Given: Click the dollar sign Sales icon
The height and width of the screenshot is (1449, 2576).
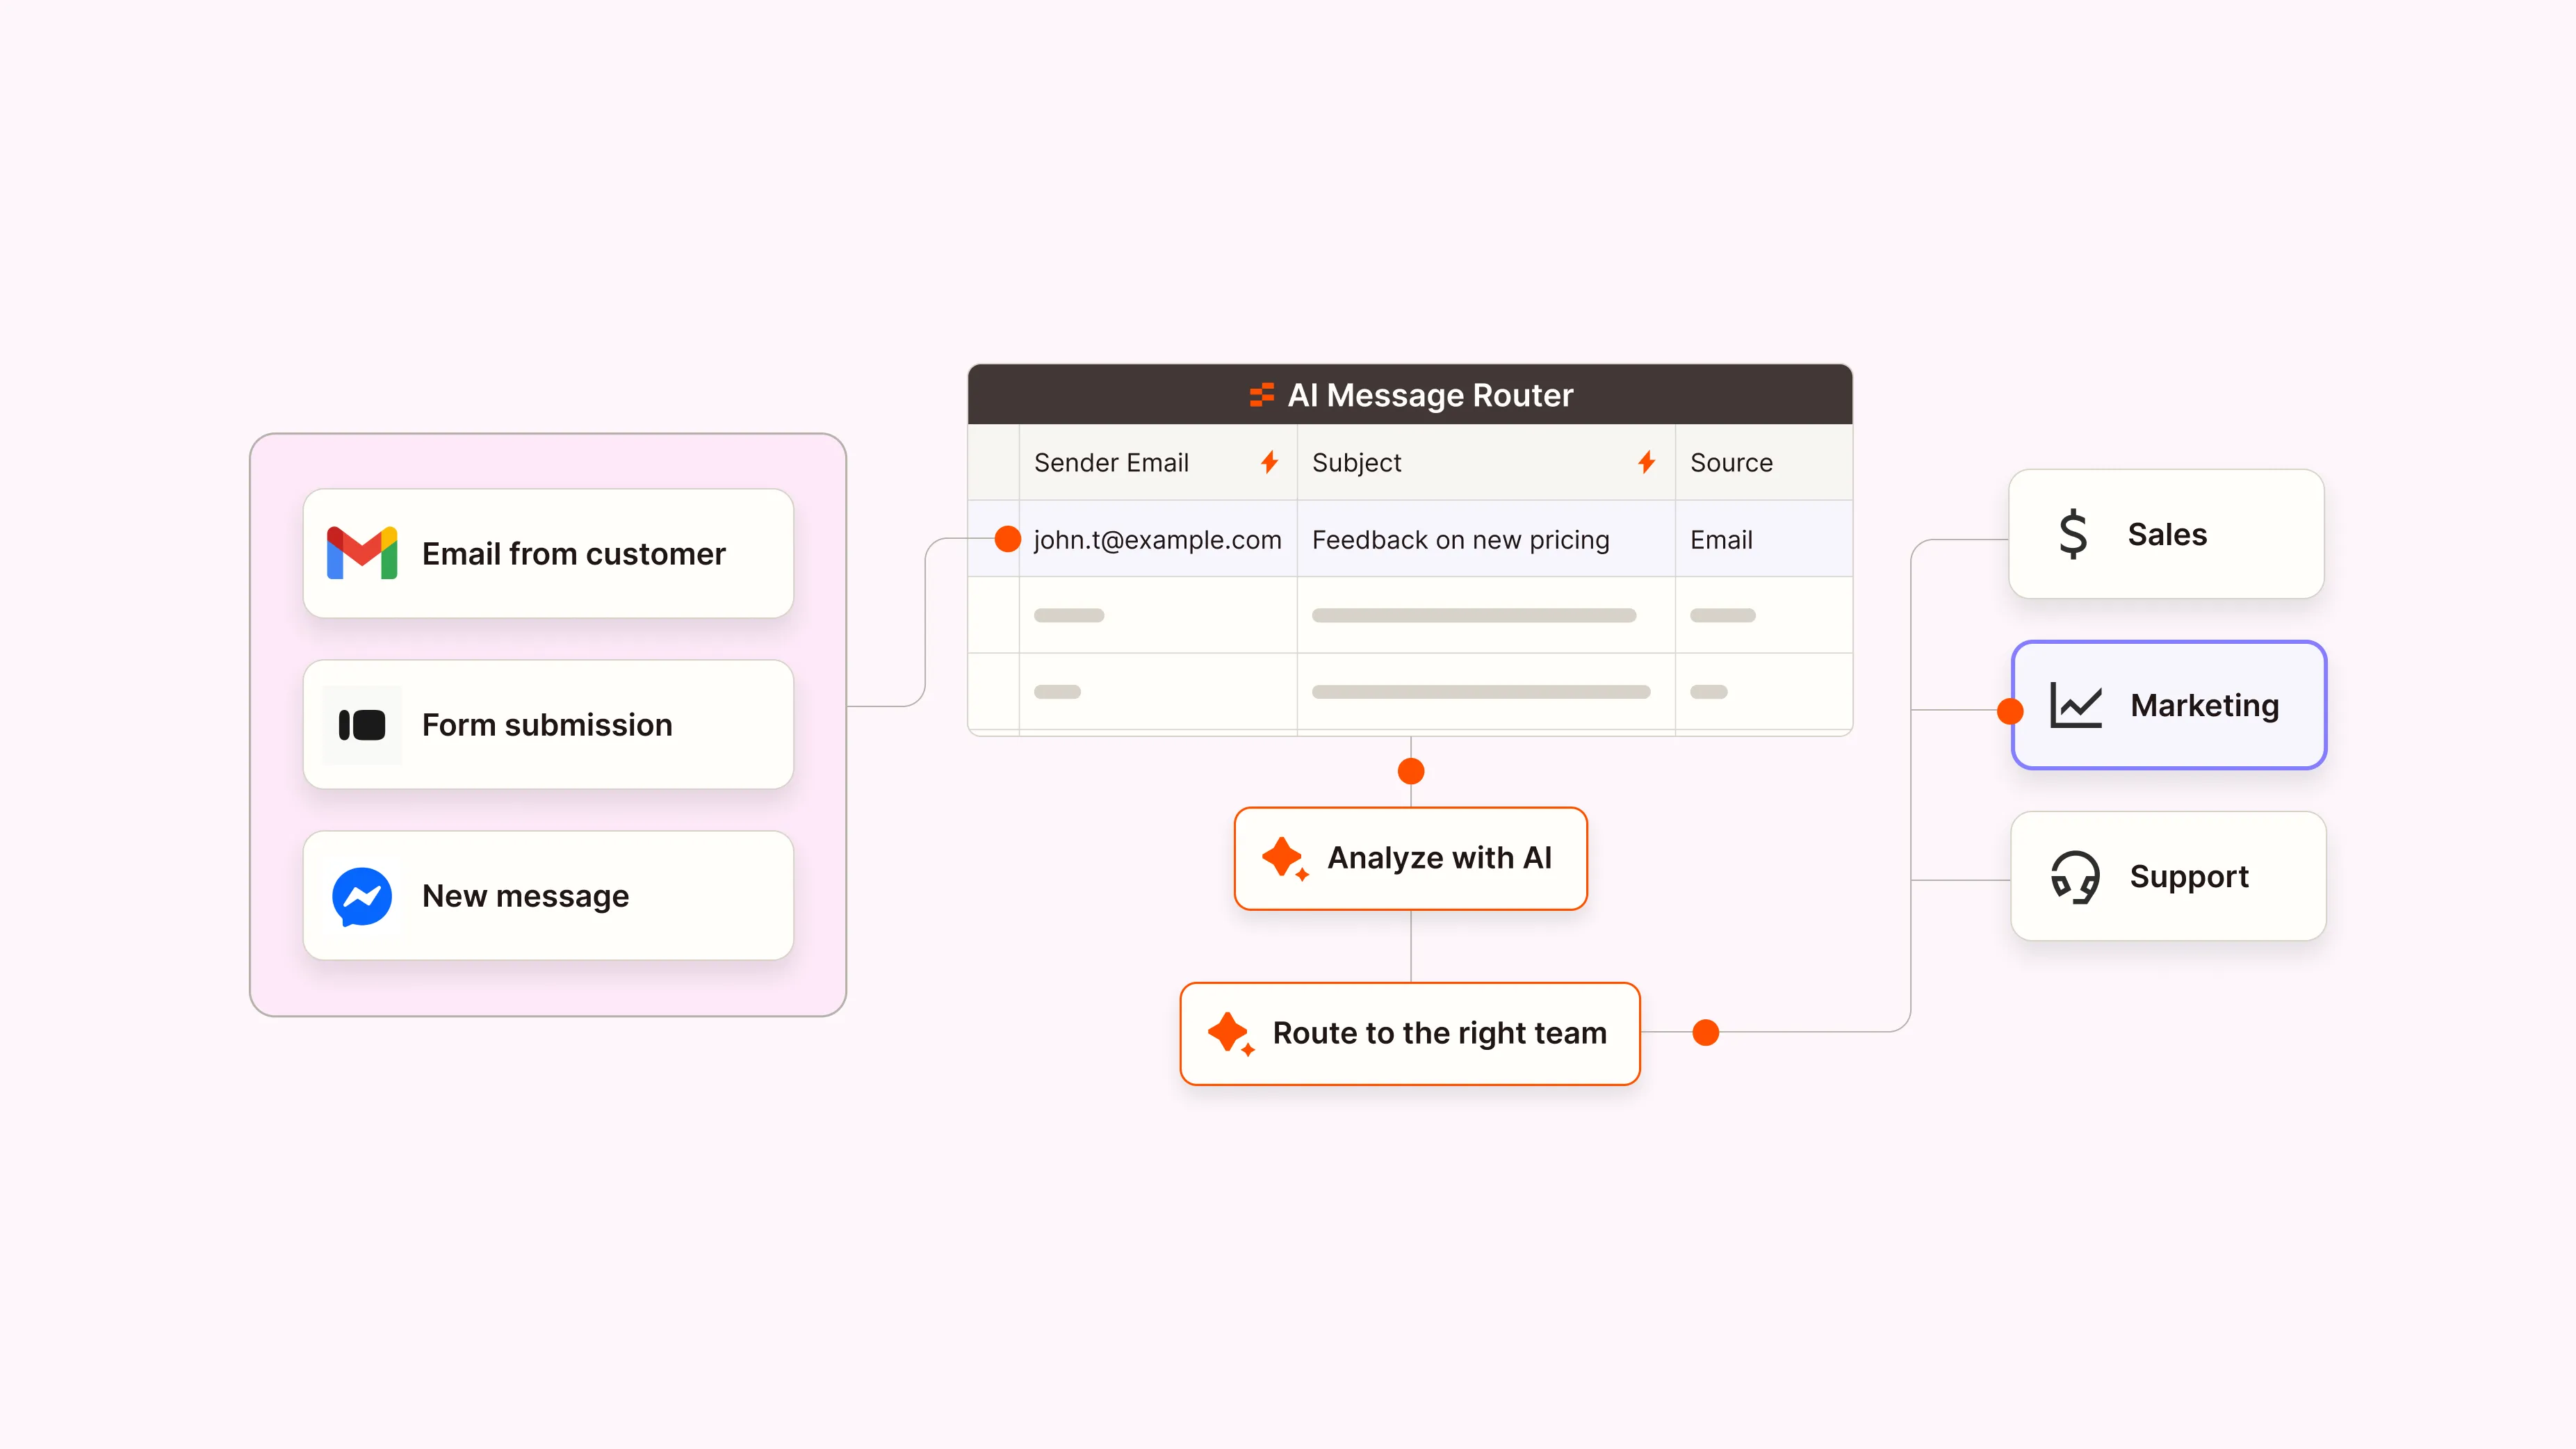Looking at the screenshot, I should click(x=2073, y=534).
